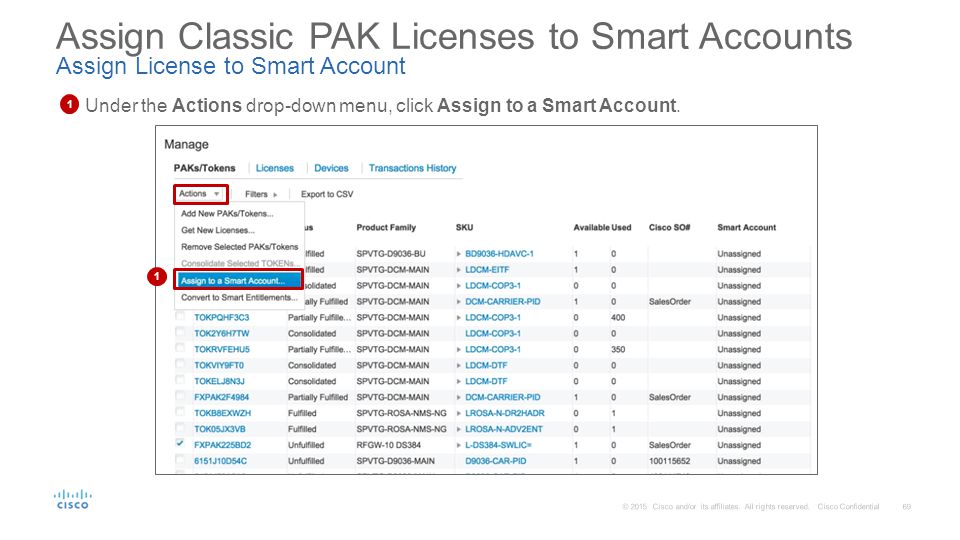Expand DCM-CARRIER-PID arrow in FXPAK2F4984 row
This screenshot has width=960, height=540.
tap(459, 397)
